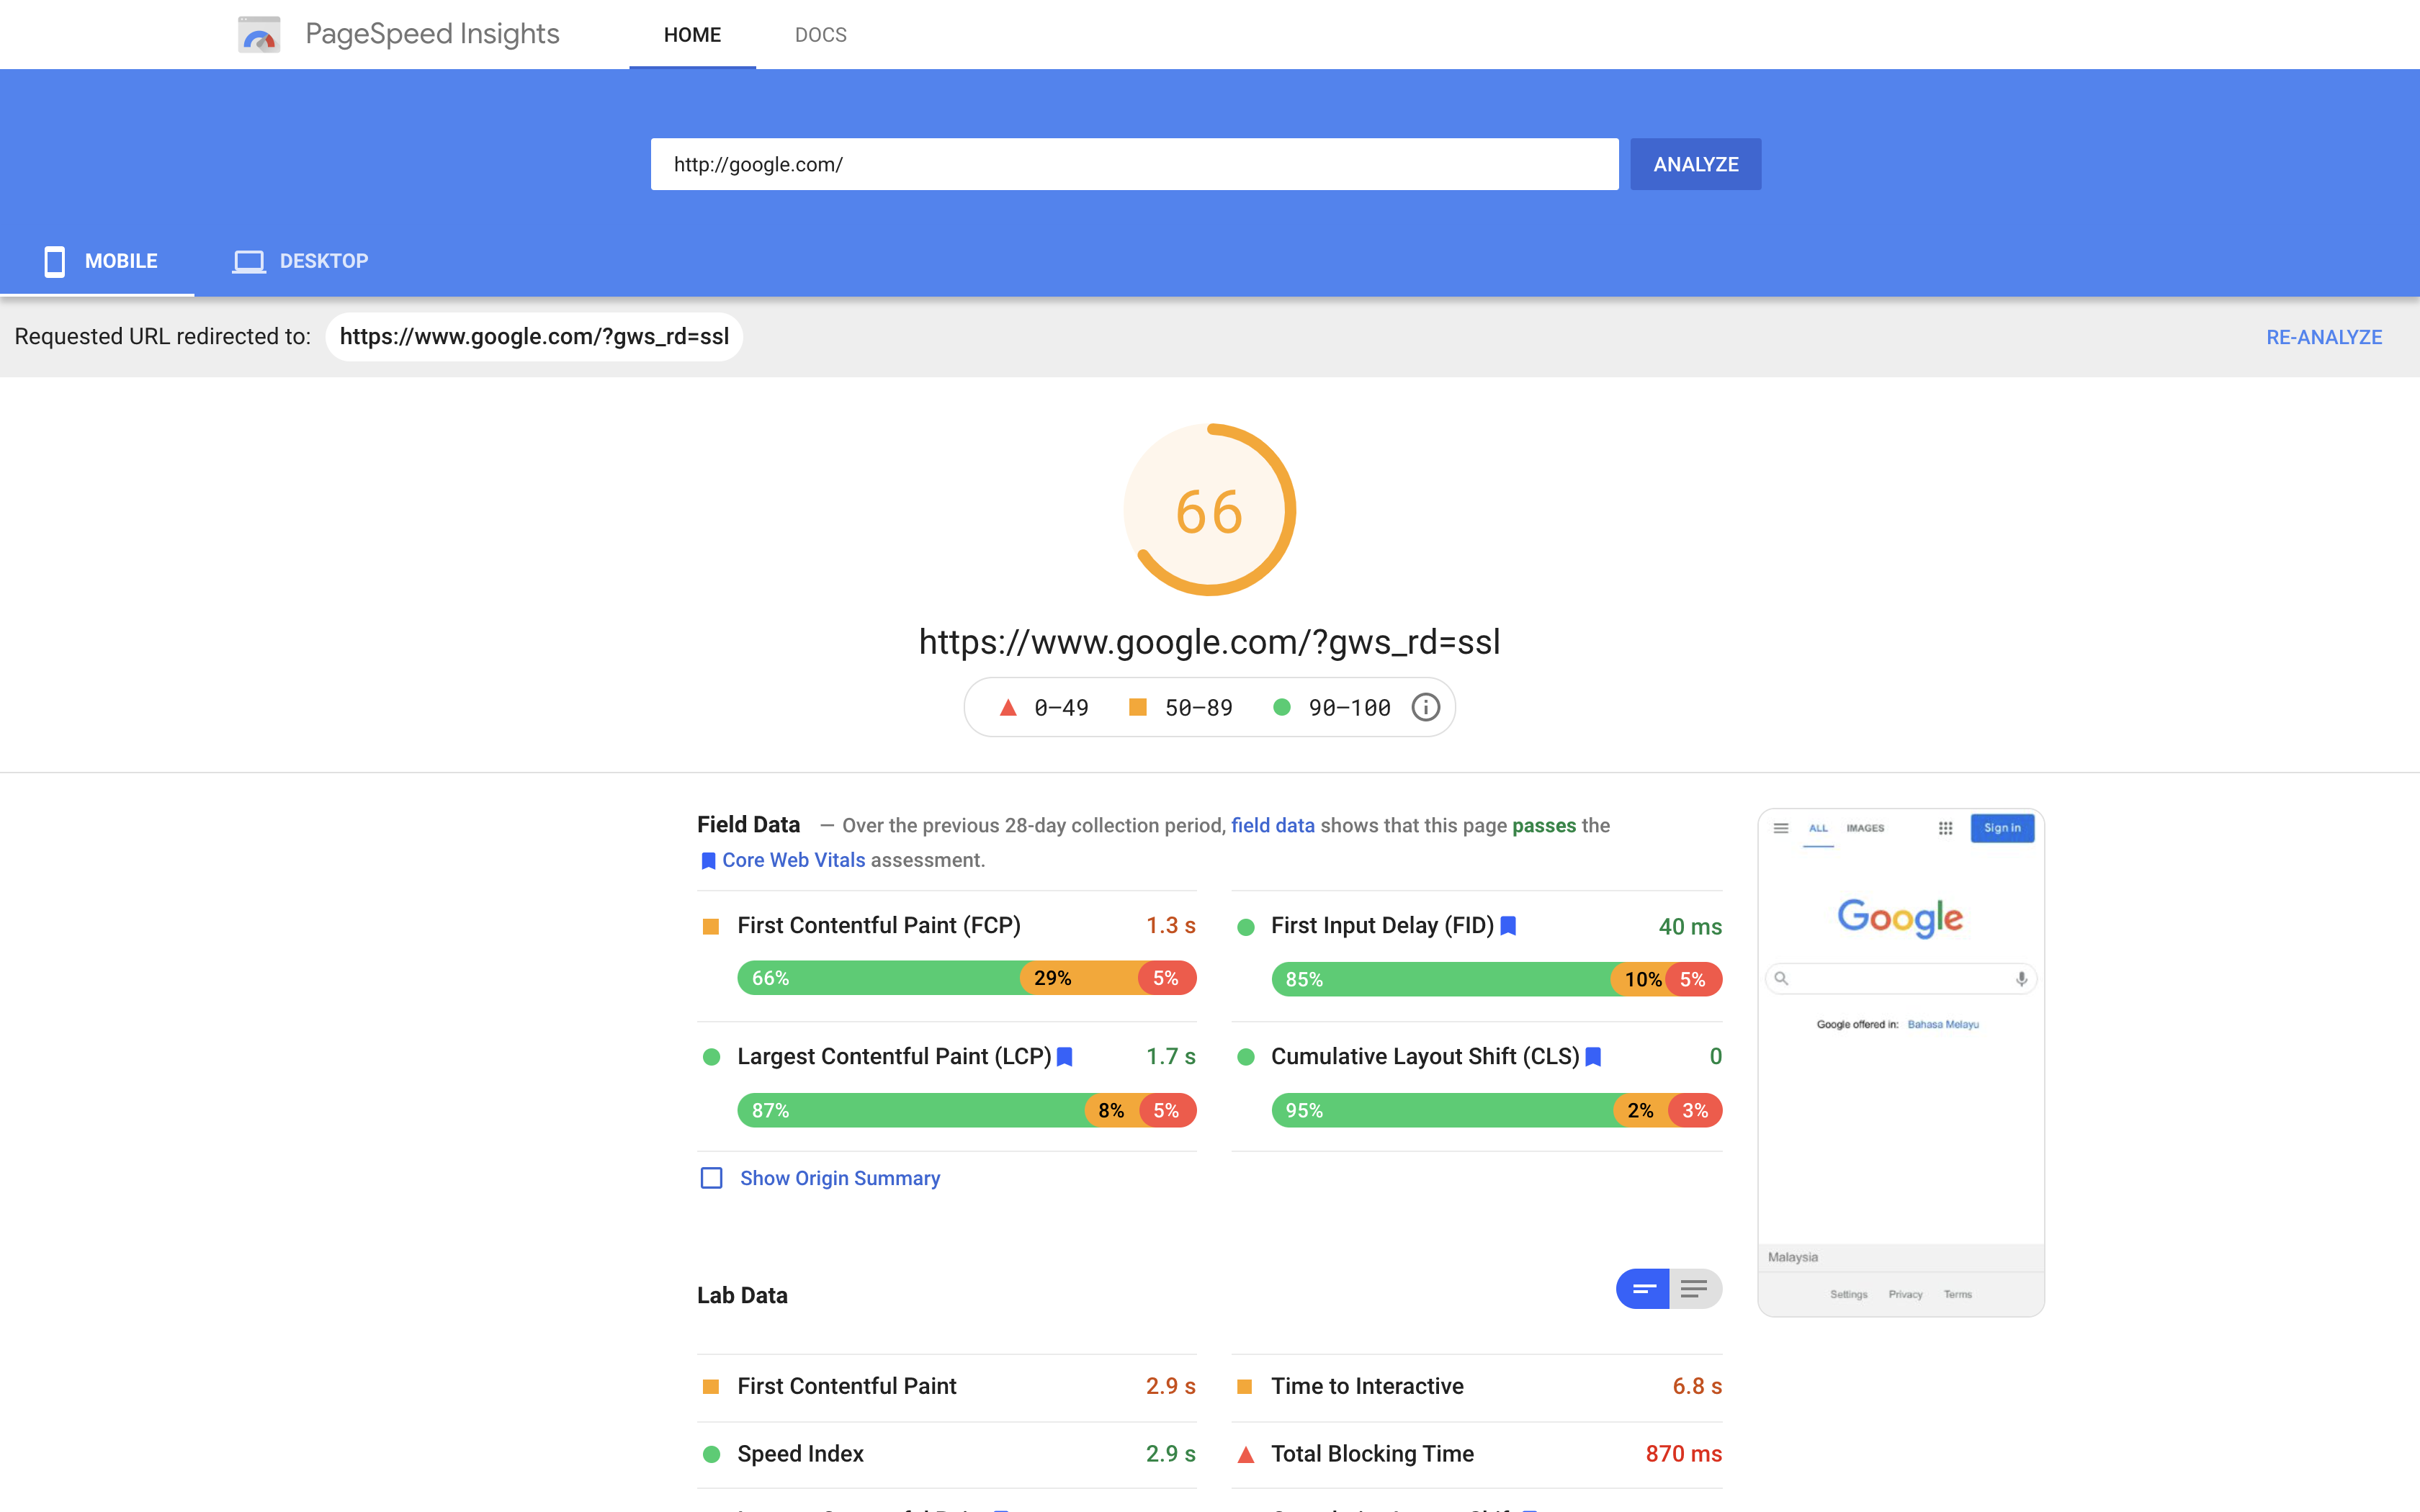2420x1512 pixels.
Task: Click the performance score gauge showing 66
Action: click(x=1210, y=510)
